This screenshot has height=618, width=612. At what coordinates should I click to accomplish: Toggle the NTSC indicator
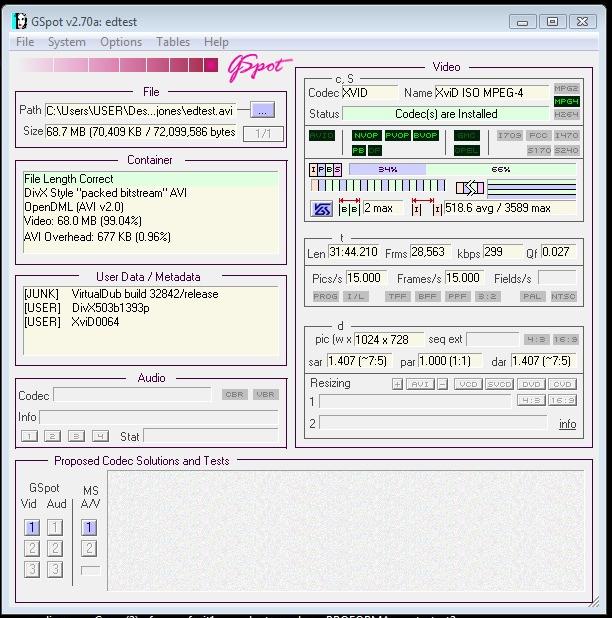coord(564,296)
